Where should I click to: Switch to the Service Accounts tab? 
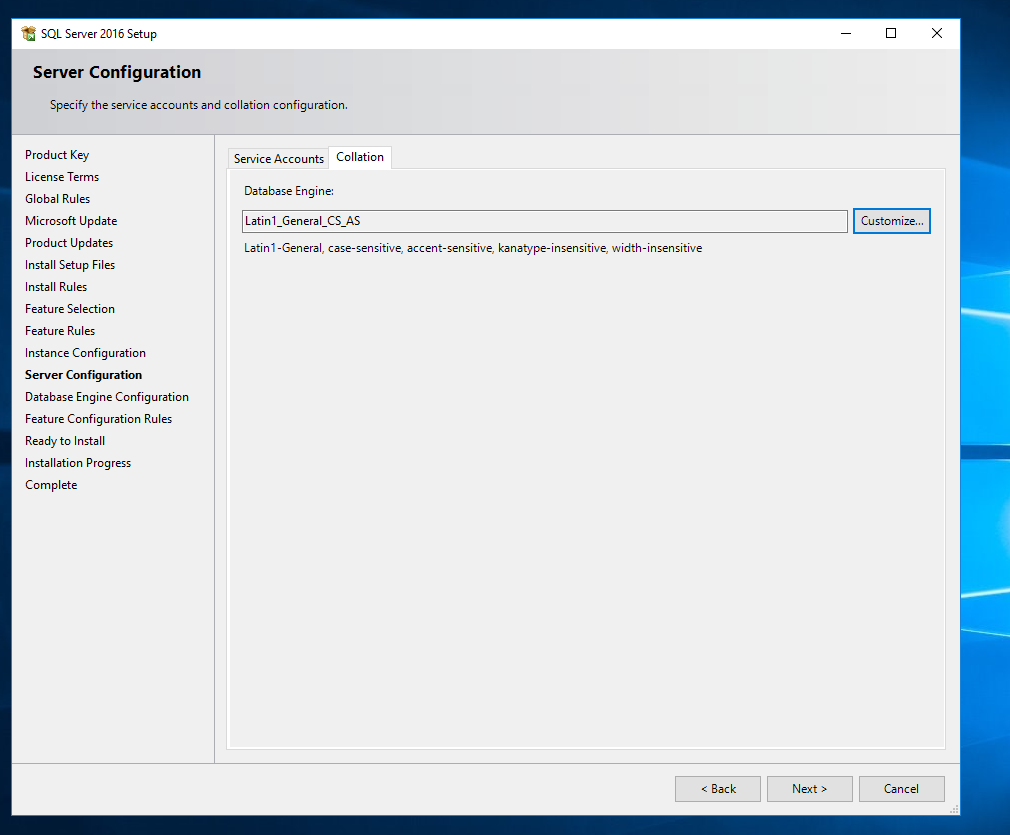coord(278,159)
